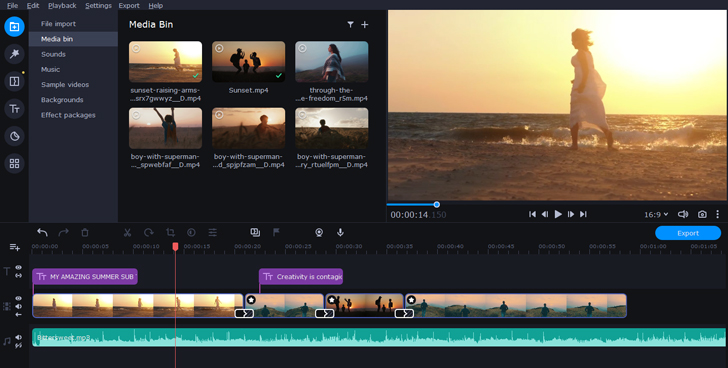Open the Export menu in menu bar
728x368 pixels.
(129, 6)
